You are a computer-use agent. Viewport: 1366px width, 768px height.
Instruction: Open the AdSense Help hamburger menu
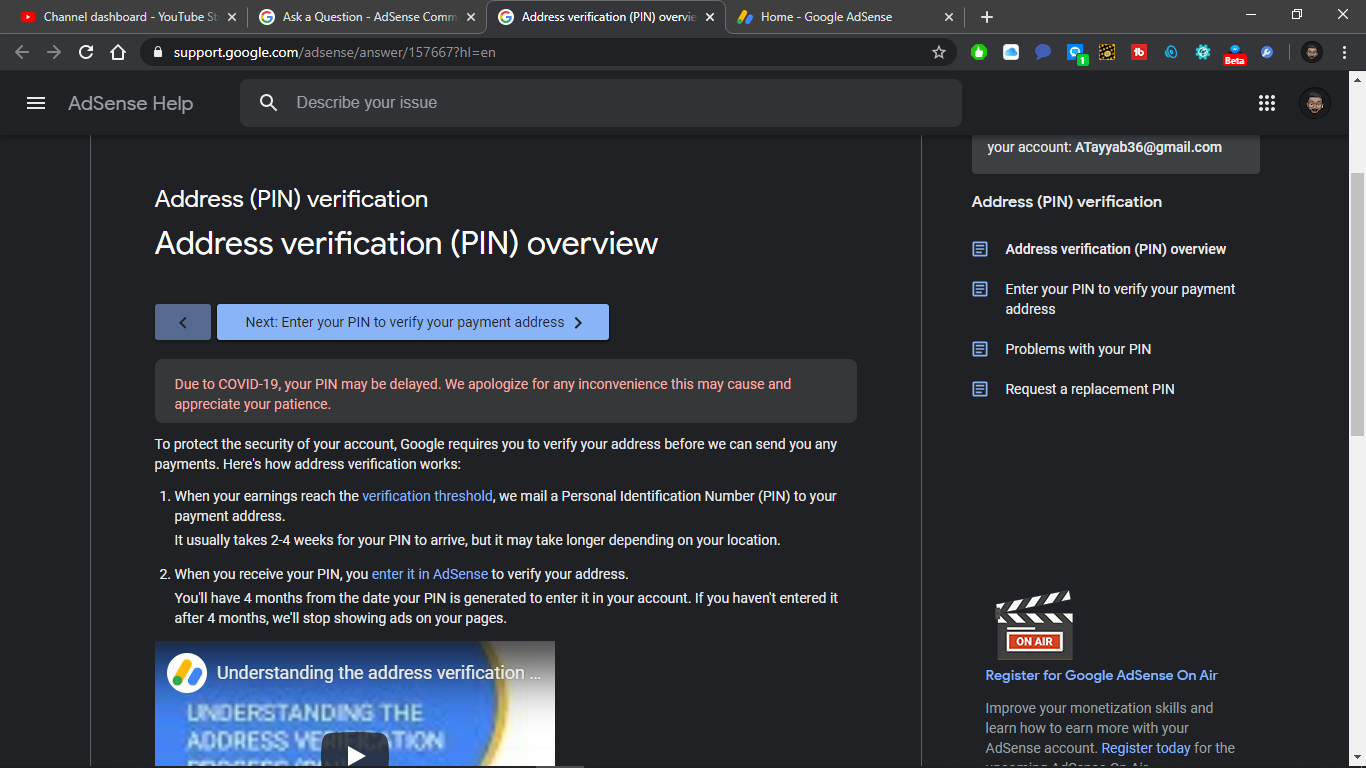pyautogui.click(x=36, y=103)
